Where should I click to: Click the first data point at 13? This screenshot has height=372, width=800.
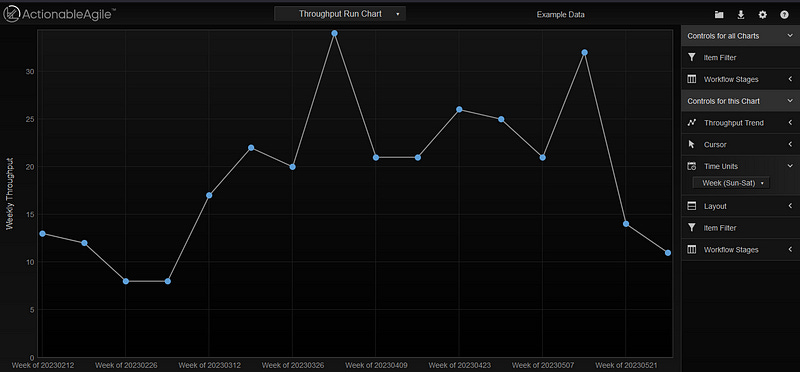[x=42, y=234]
